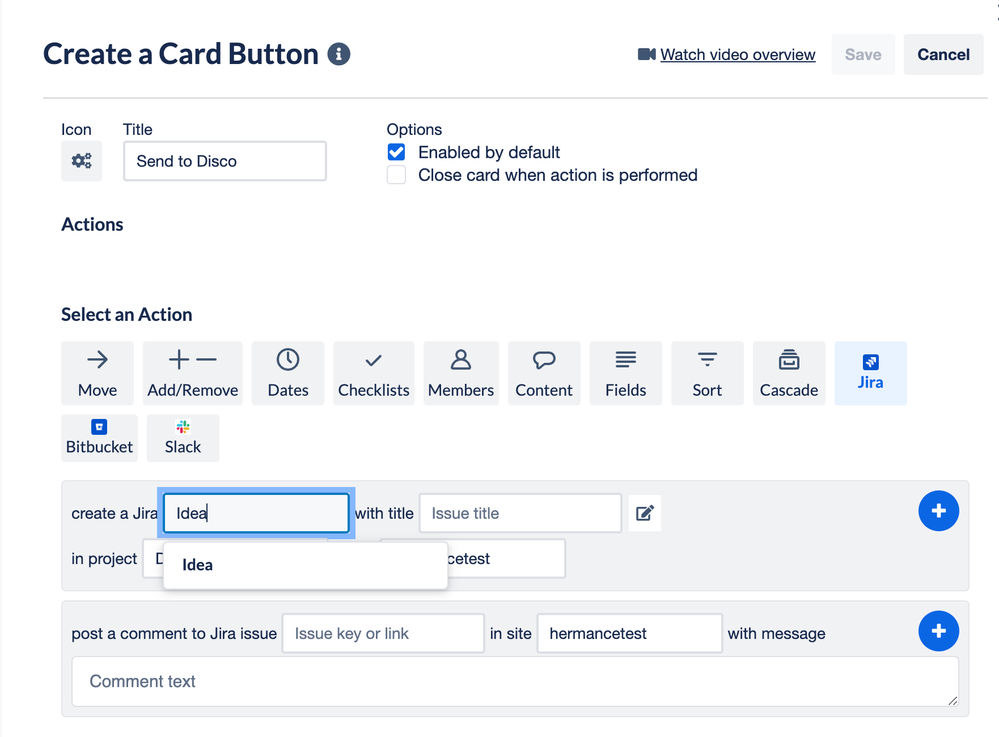The image size is (999, 737).
Task: Click the info icon beside Create a Card Button
Action: (339, 54)
